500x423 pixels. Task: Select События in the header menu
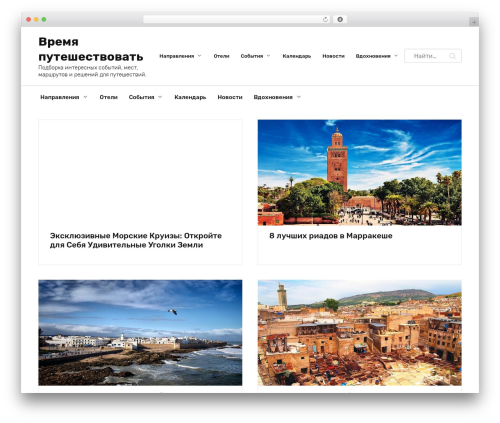coord(252,56)
